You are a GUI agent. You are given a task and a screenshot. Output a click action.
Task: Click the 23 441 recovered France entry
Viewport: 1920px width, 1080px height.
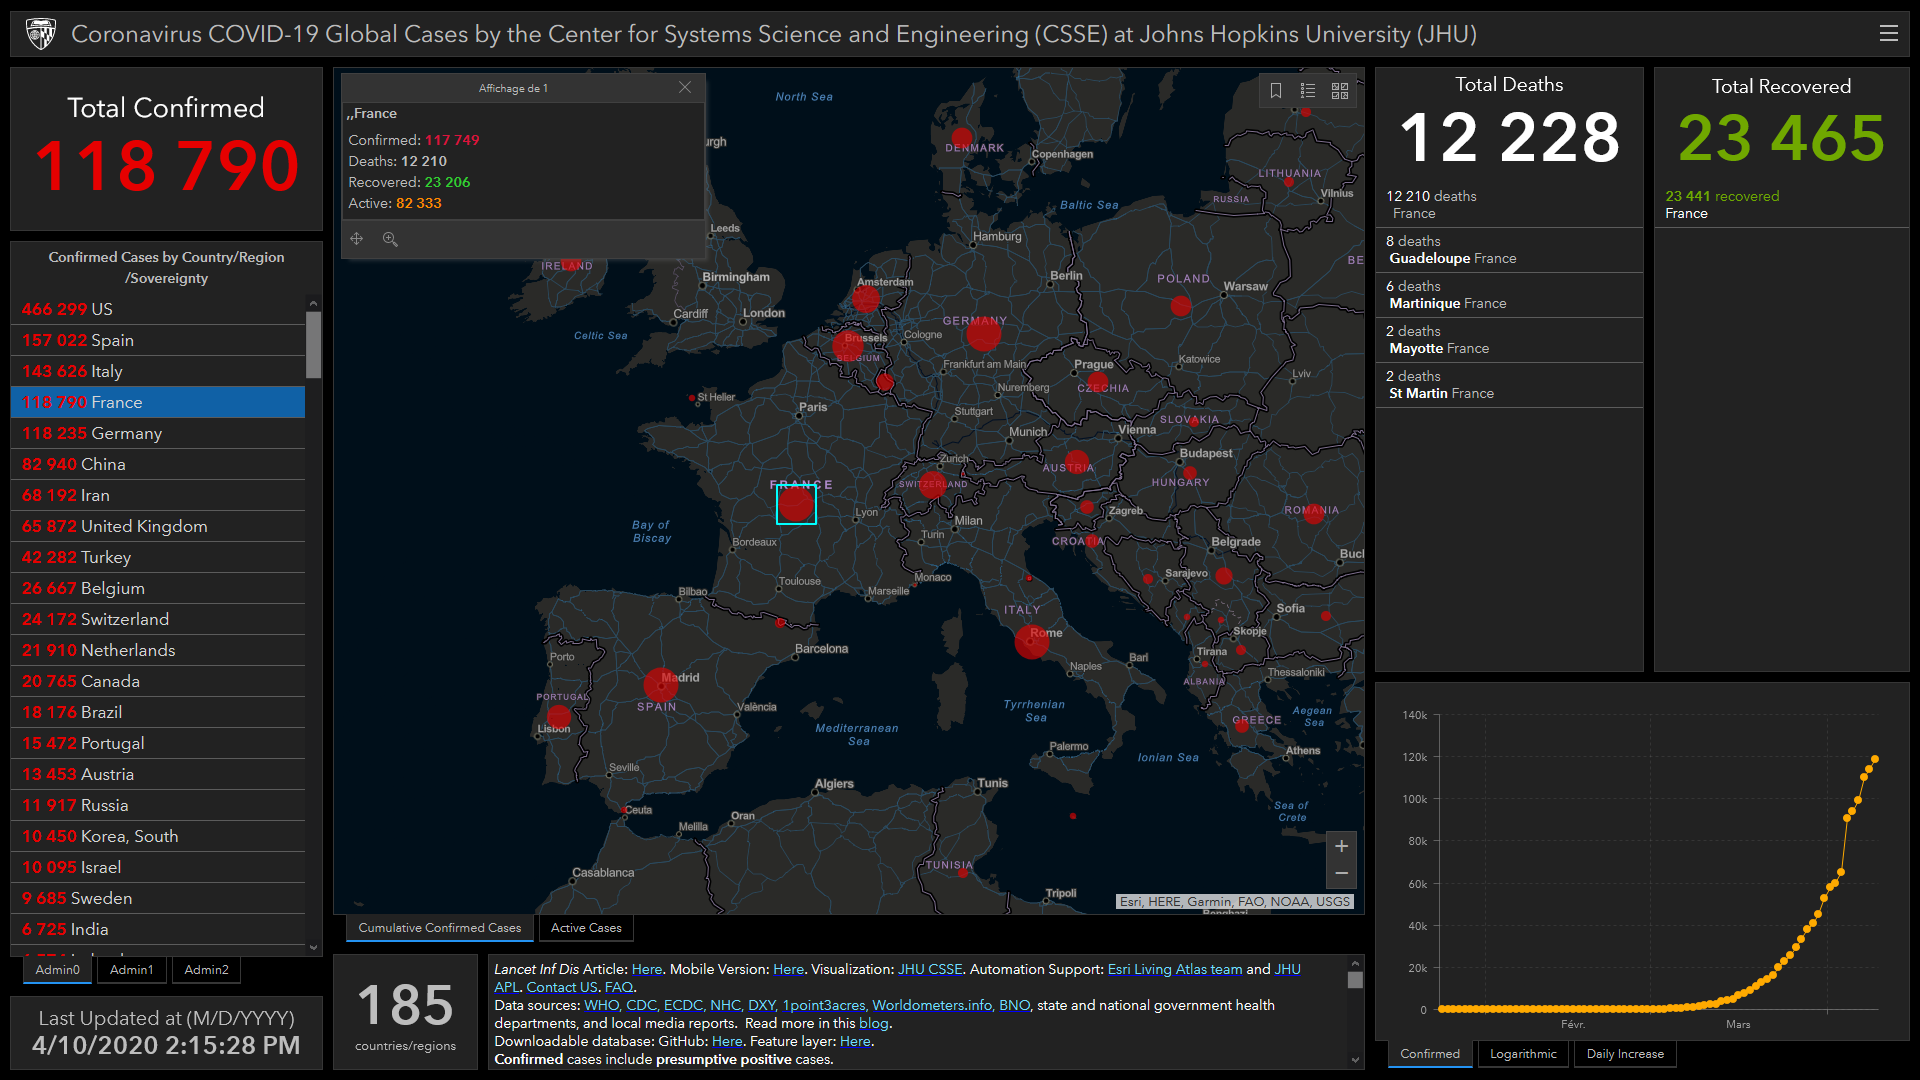coord(1781,205)
